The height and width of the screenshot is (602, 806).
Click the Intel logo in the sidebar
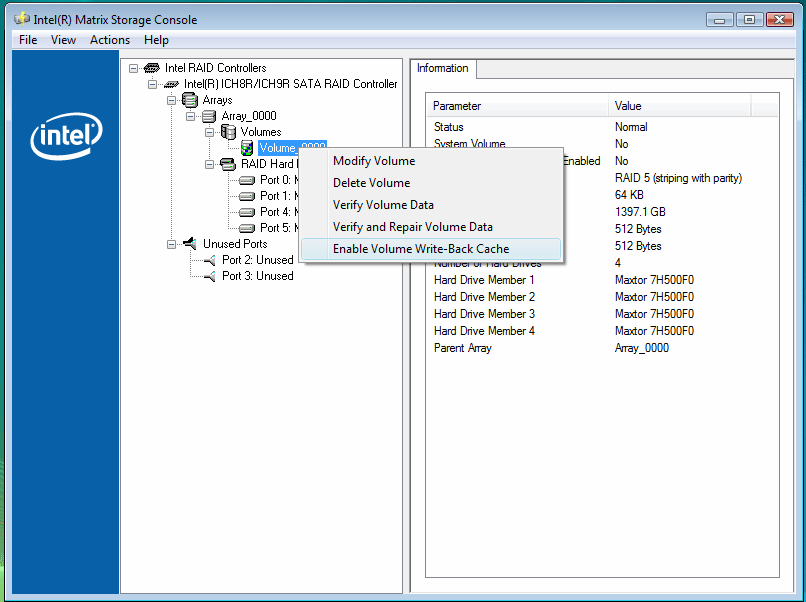[66, 136]
